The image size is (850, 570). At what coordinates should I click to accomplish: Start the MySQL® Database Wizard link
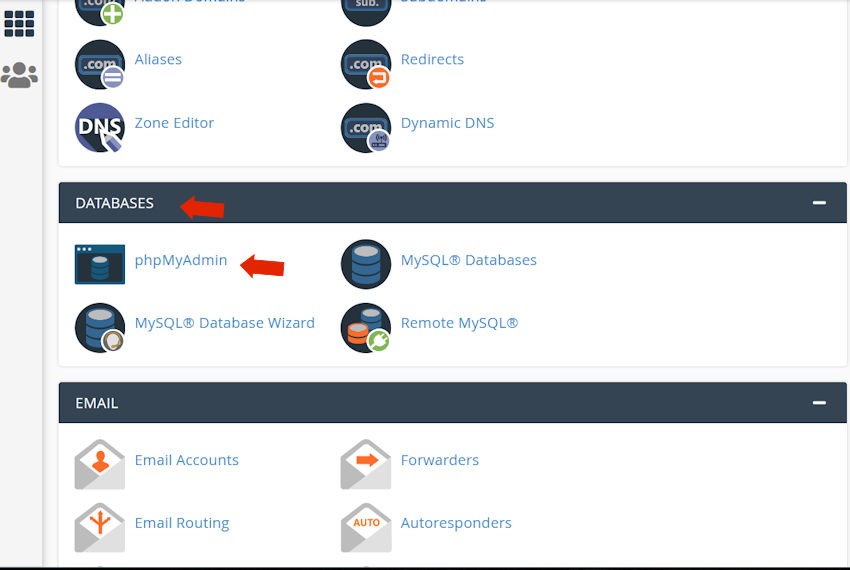(224, 323)
